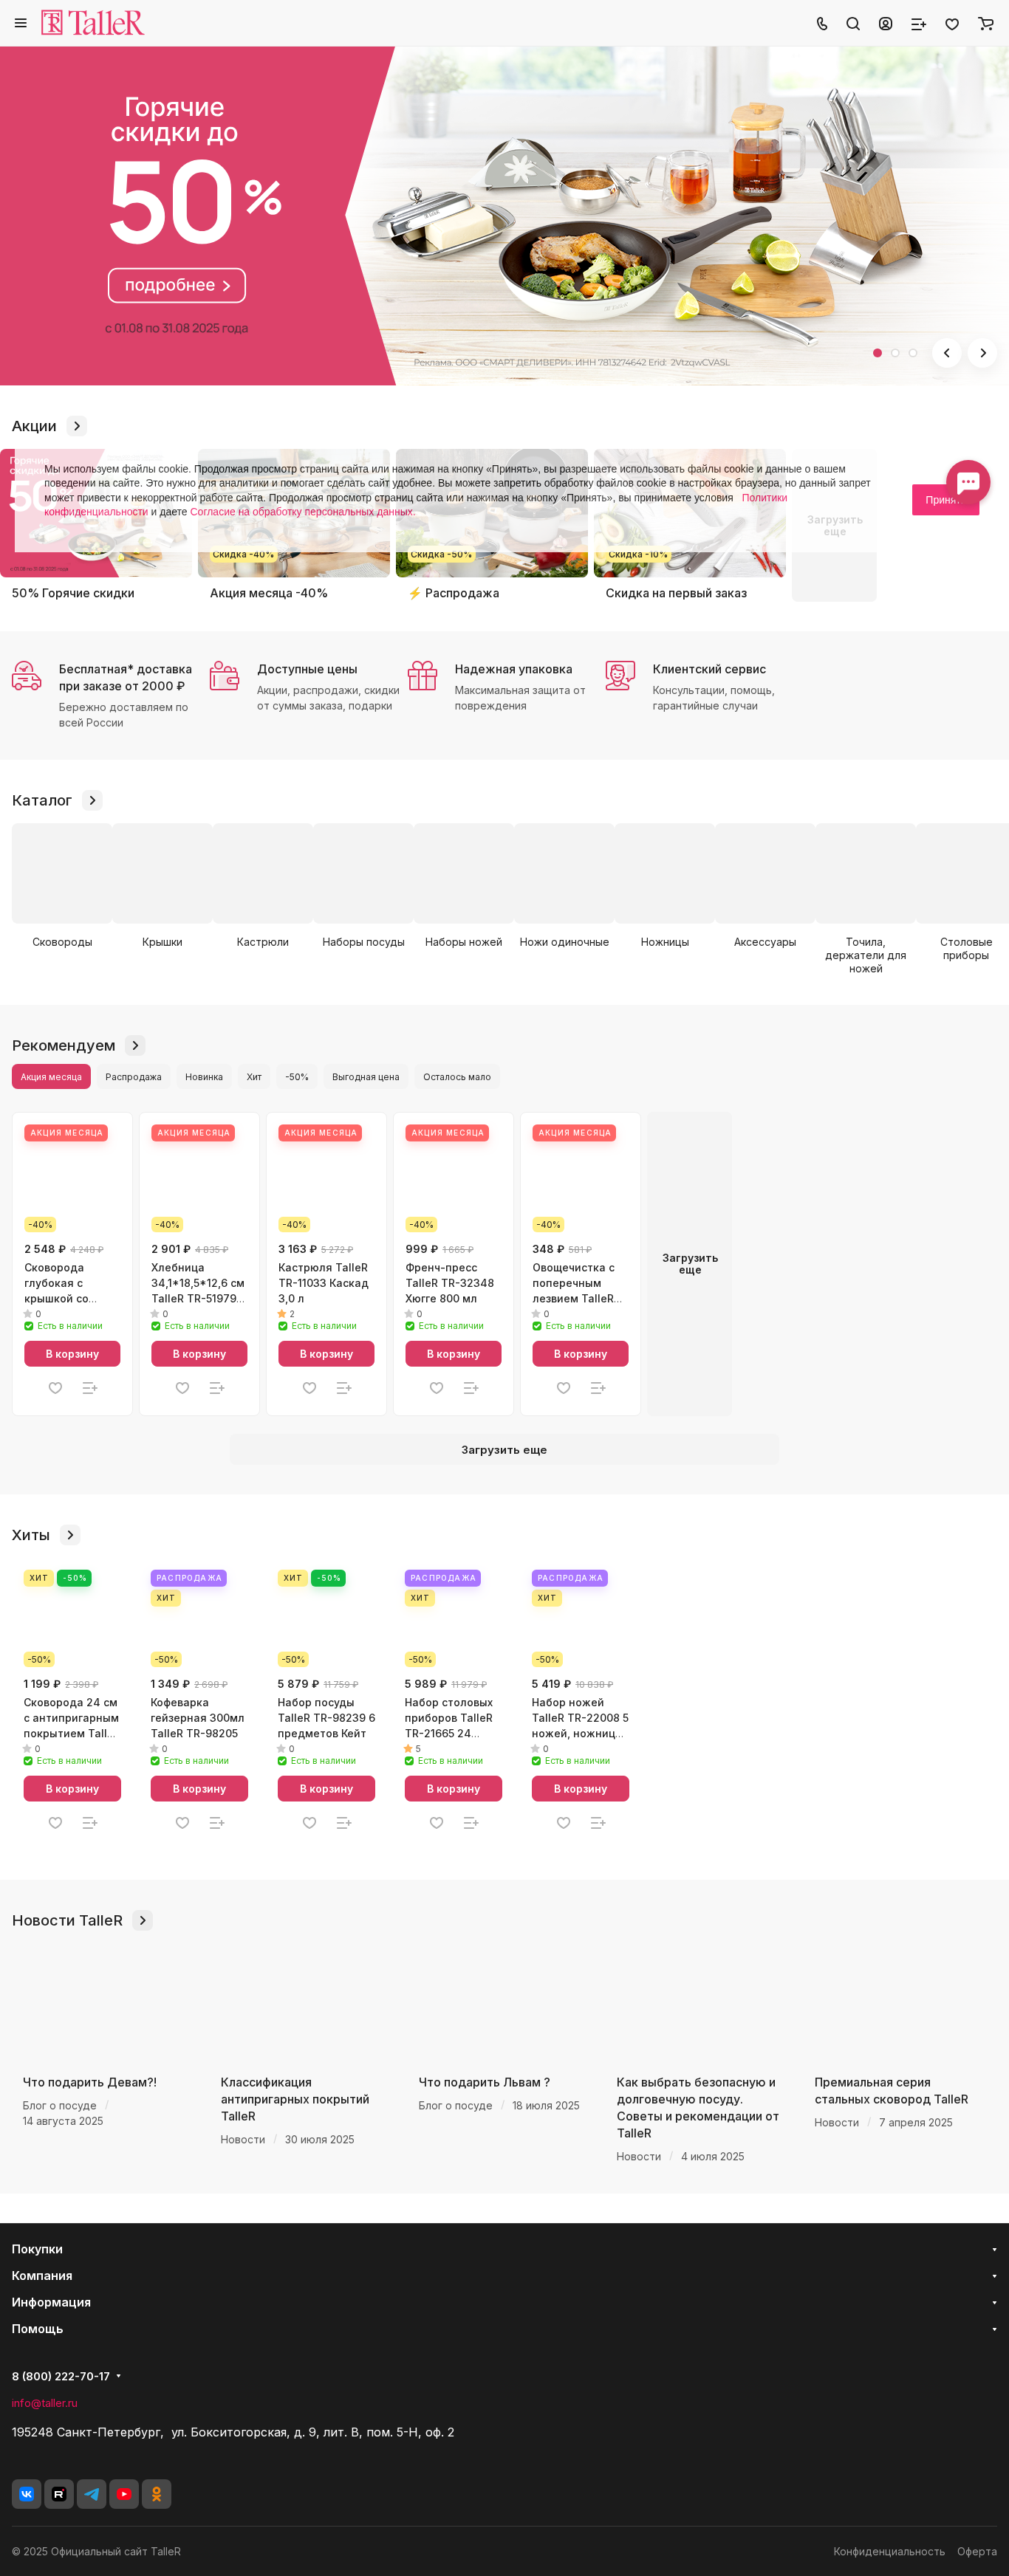Open the search icon in header
The width and height of the screenshot is (1009, 2576).
point(853,24)
